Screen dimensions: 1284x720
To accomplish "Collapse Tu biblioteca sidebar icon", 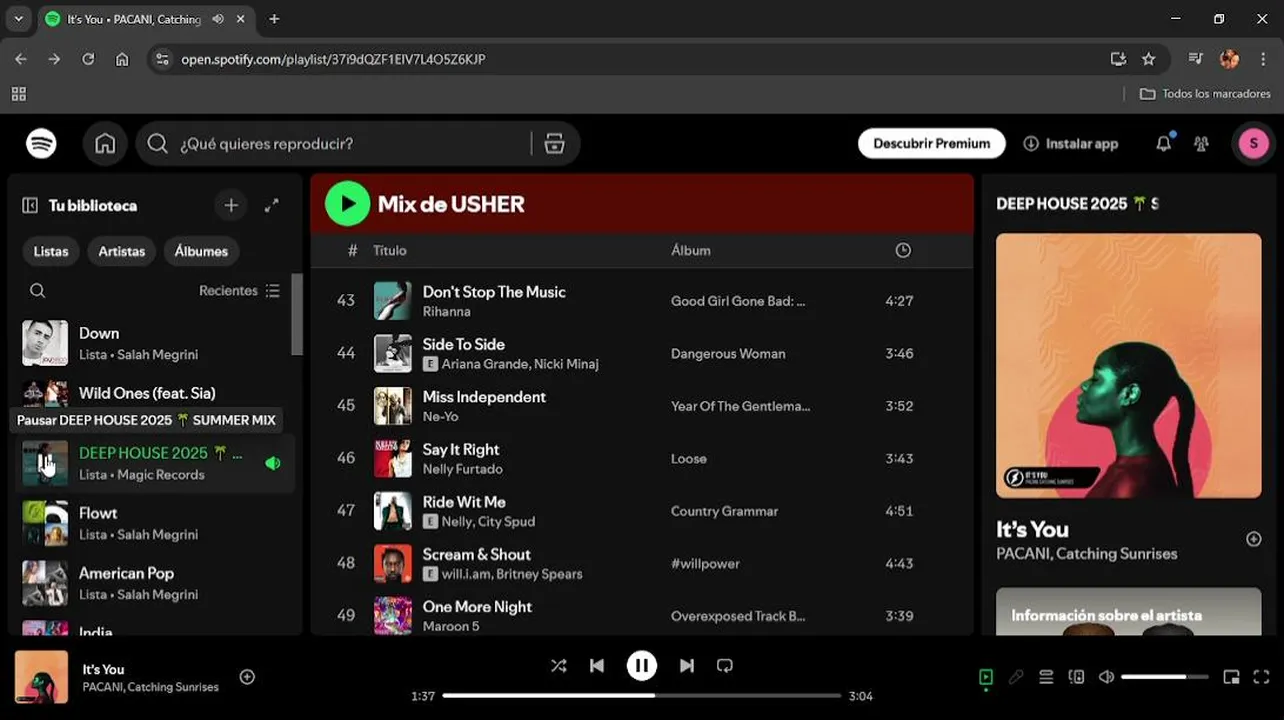I will click(30, 205).
